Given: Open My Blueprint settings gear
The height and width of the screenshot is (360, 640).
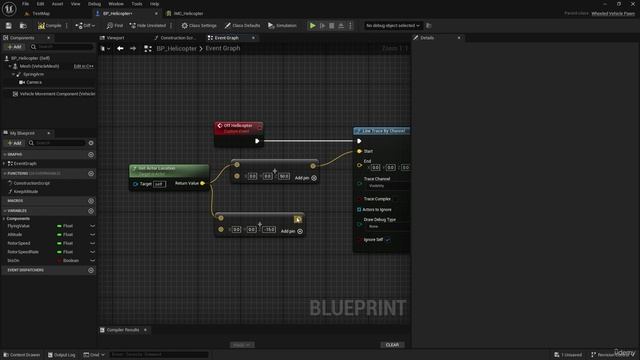Looking at the screenshot, I should click(91, 143).
